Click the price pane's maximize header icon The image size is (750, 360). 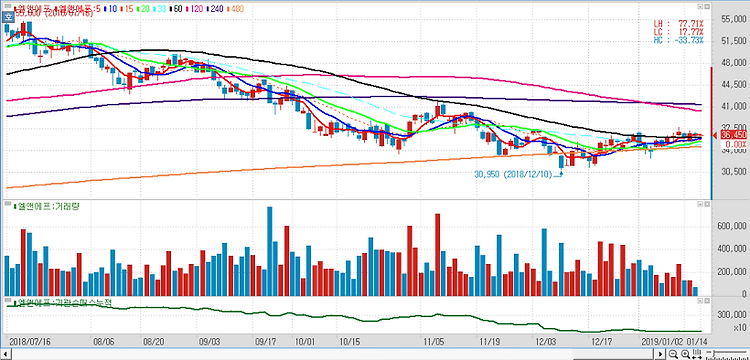pos(706,7)
